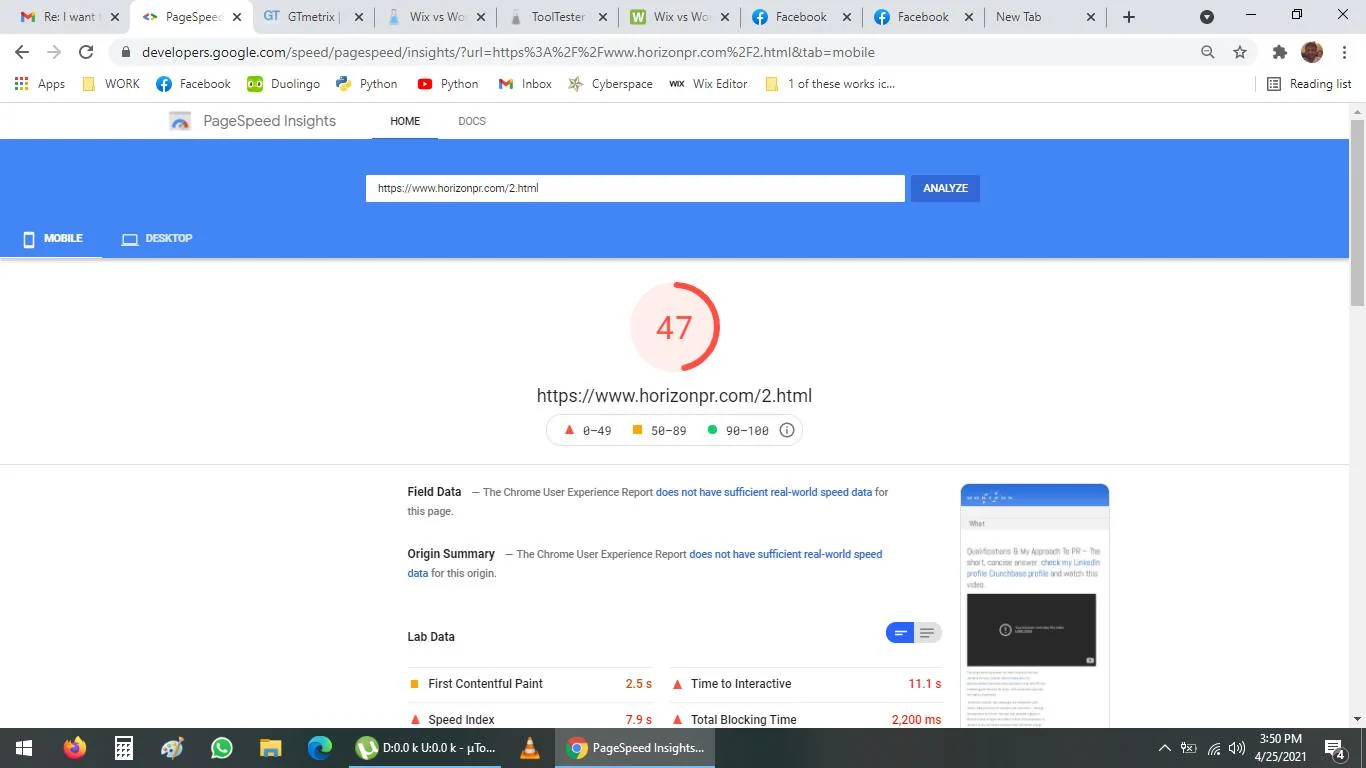
Task: Click the volume icon in system tray
Action: pos(1238,748)
